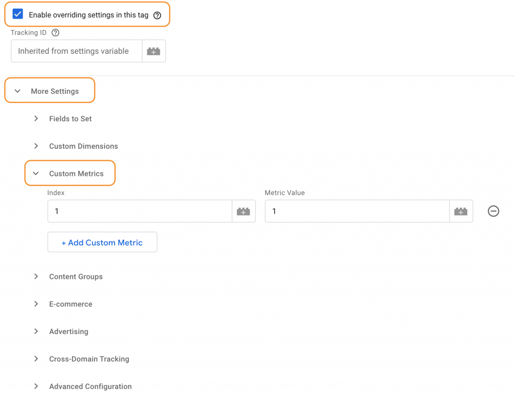Click the Metric Value input field
Image resolution: width=515 pixels, height=401 pixels.
point(357,211)
